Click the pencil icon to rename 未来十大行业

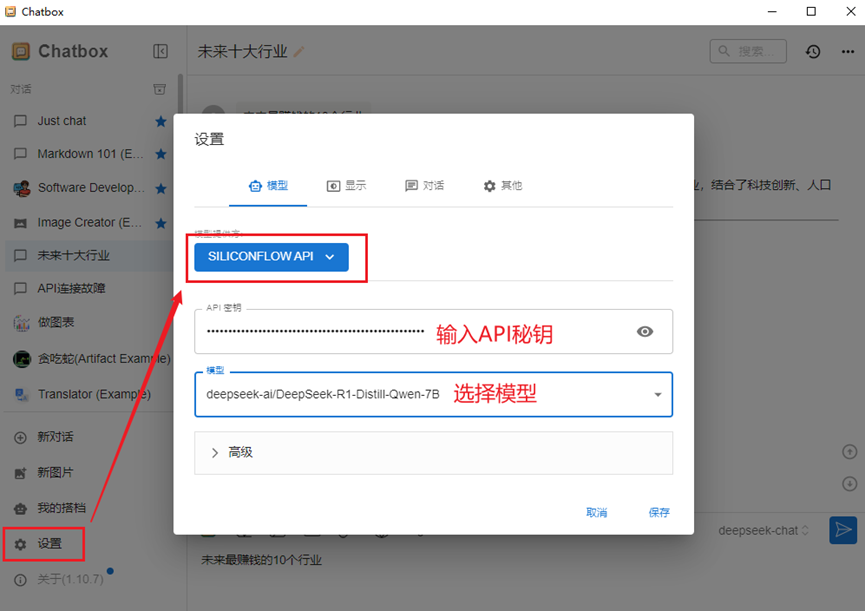point(298,52)
